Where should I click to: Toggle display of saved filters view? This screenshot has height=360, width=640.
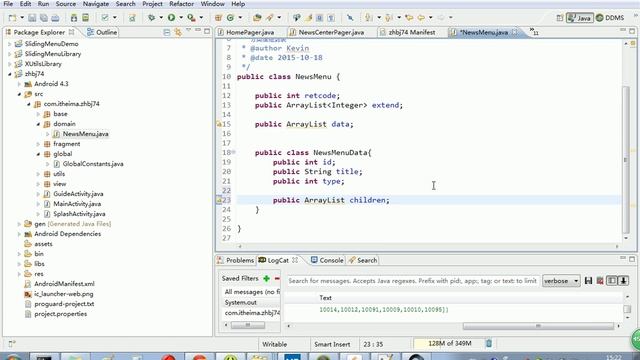(611, 281)
